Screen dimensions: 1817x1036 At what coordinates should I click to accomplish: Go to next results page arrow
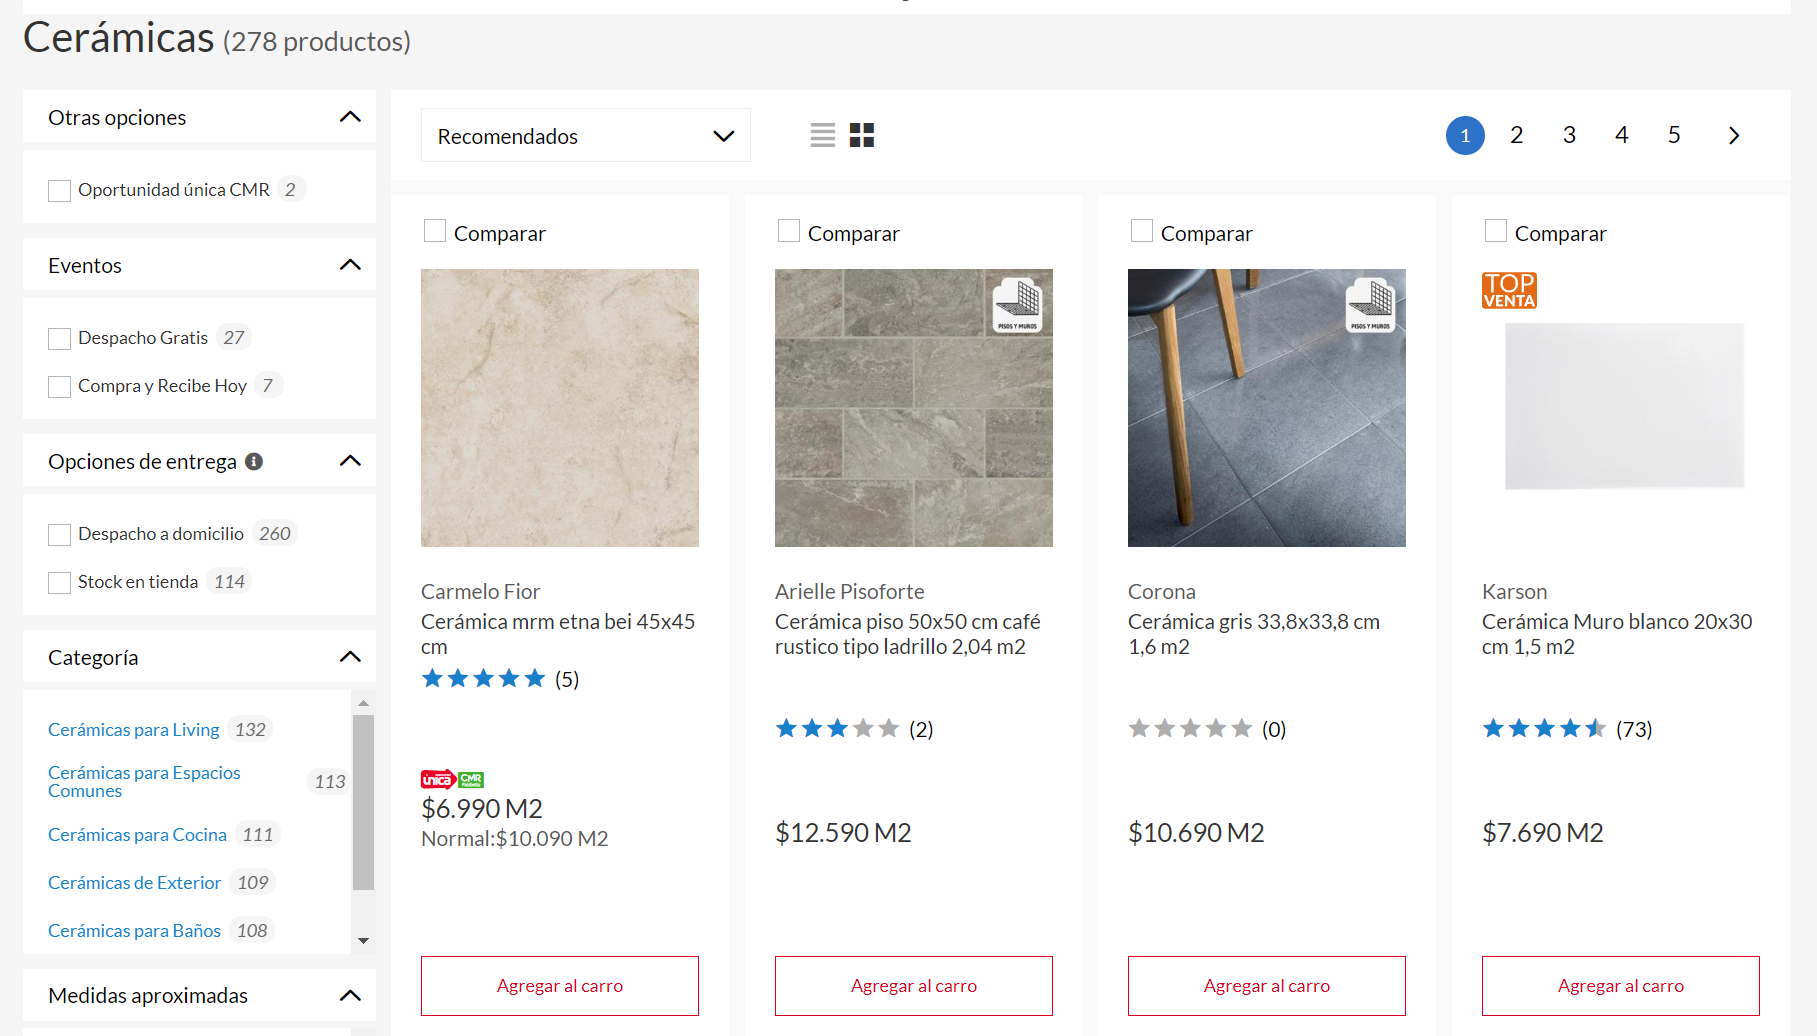coord(1734,135)
